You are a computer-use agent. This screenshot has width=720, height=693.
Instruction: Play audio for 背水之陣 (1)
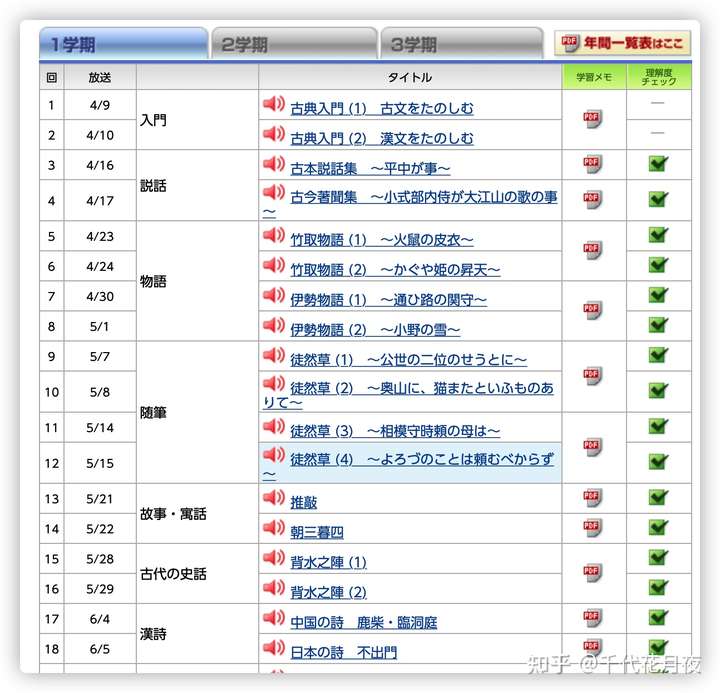274,558
